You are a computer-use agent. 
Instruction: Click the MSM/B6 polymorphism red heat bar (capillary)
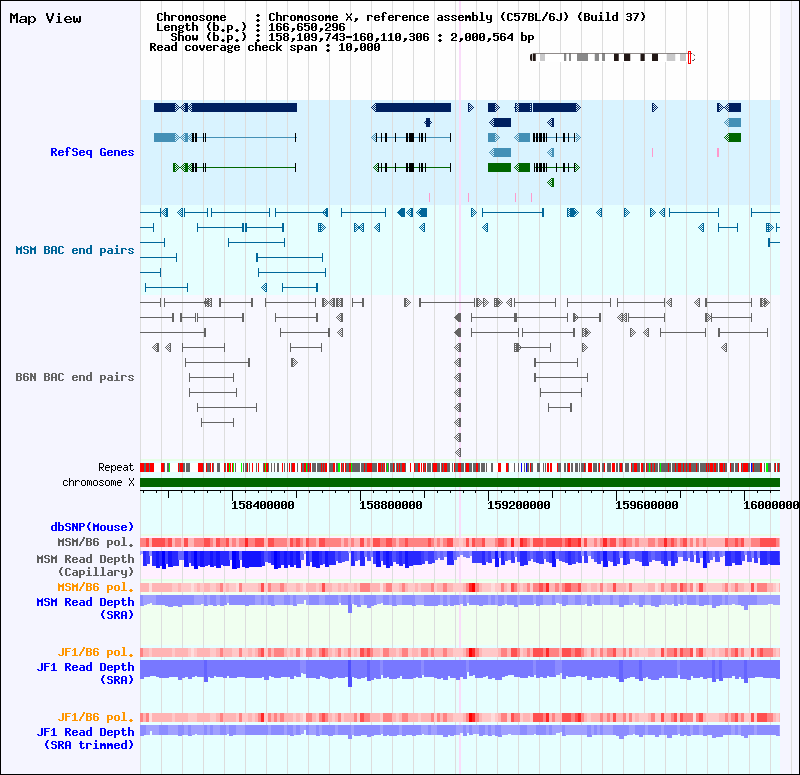point(460,542)
